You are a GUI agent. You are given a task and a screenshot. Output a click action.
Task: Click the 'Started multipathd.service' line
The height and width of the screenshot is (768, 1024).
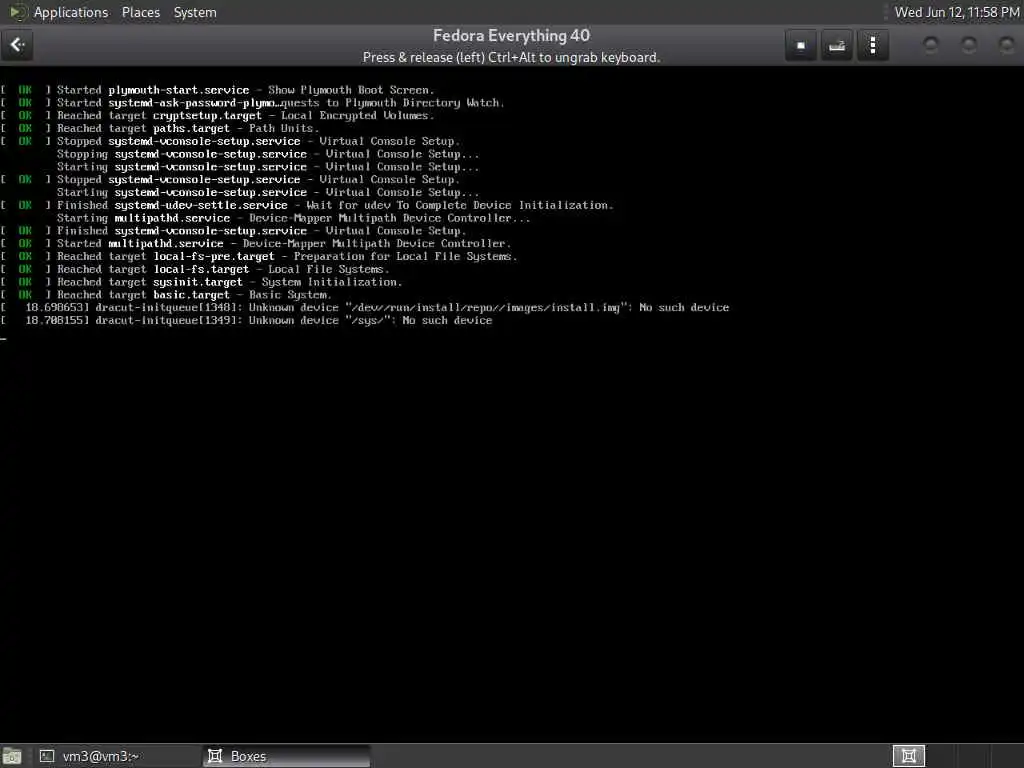(x=256, y=244)
